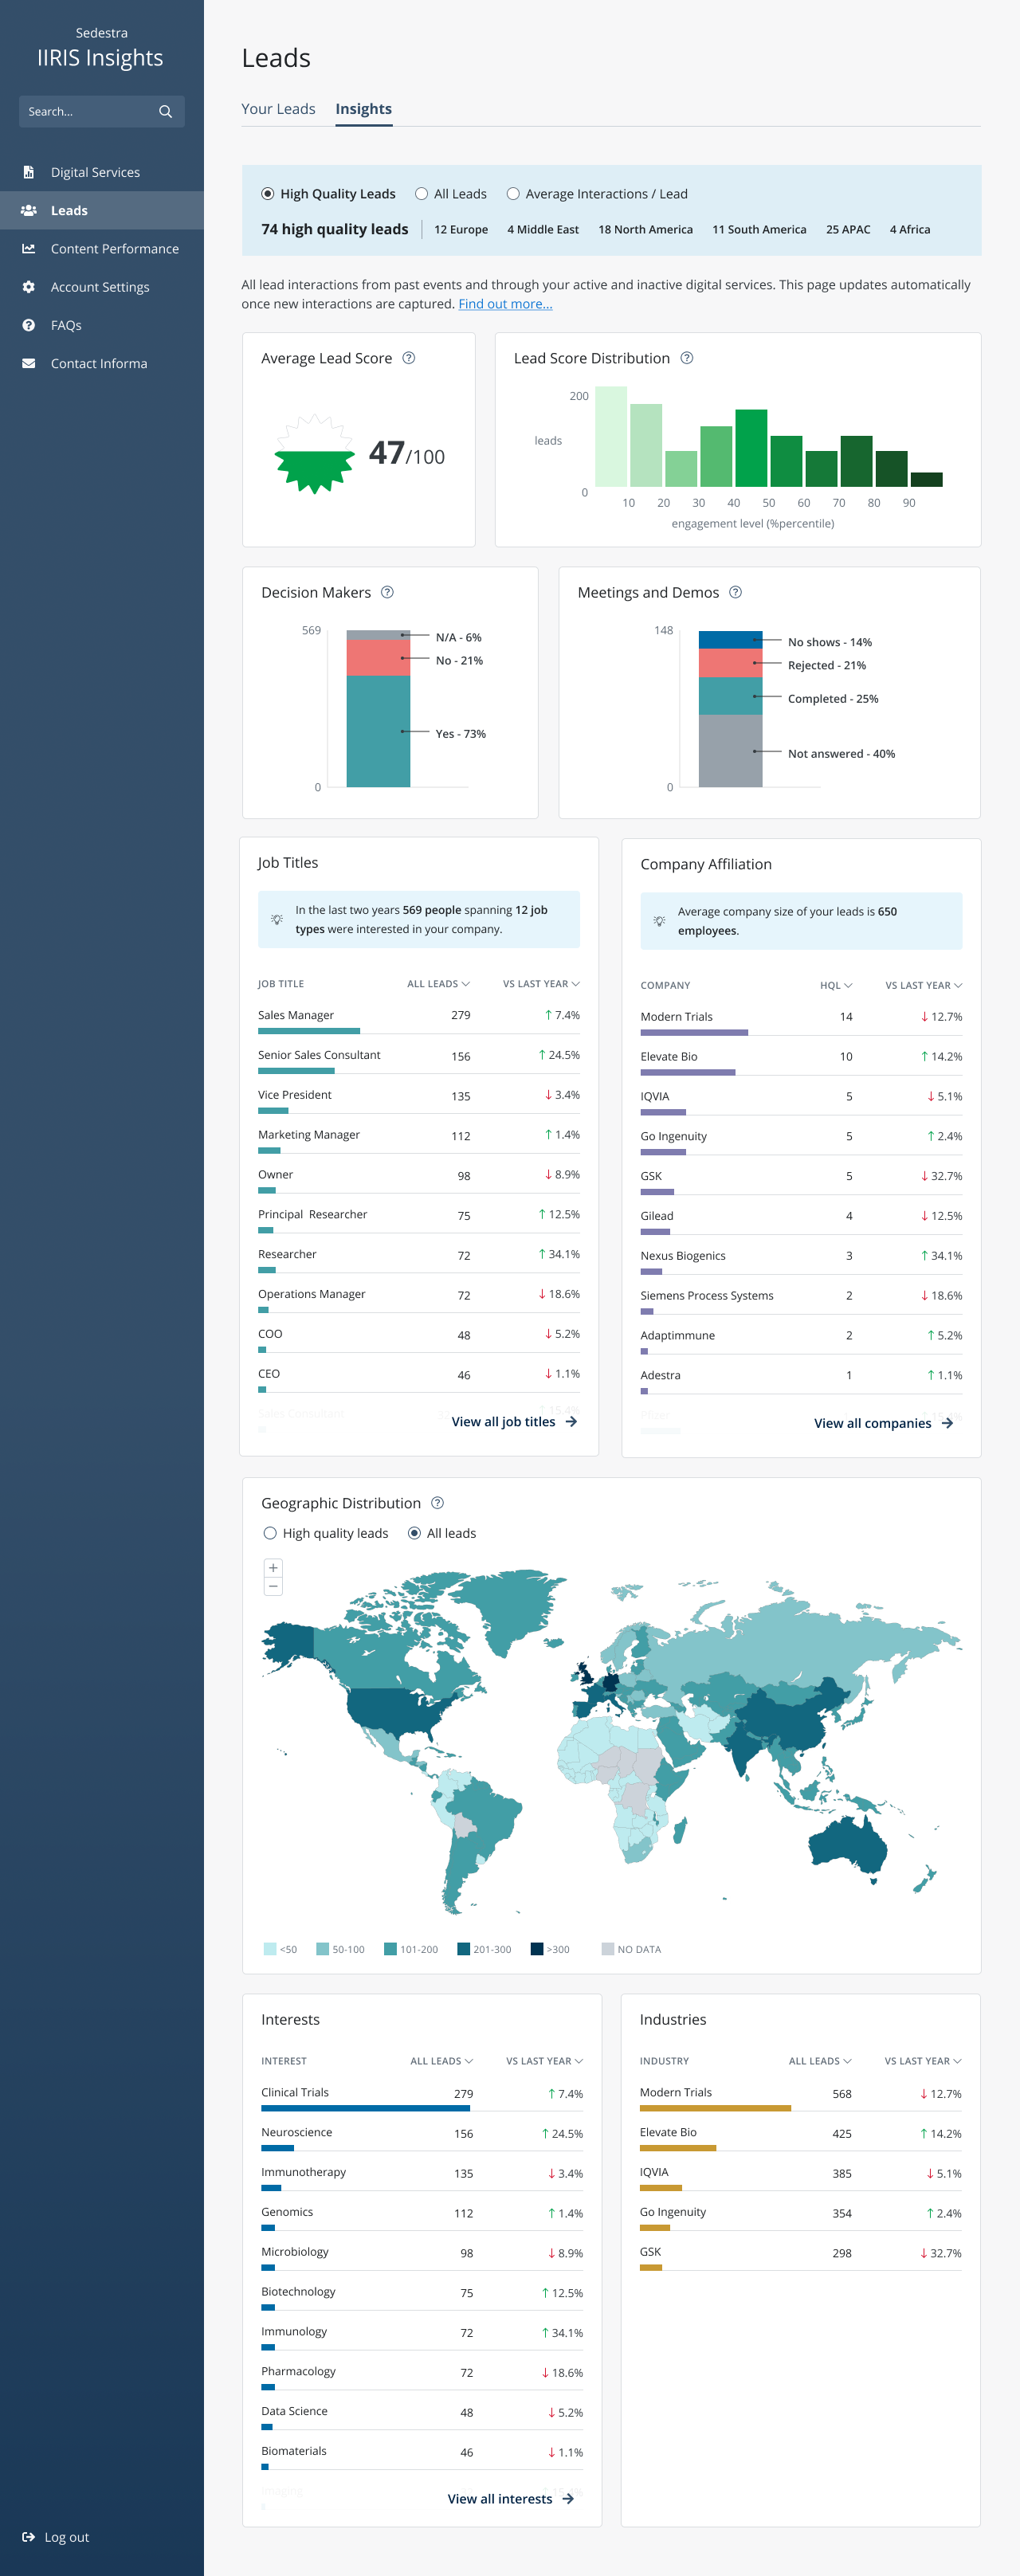Sort Company Affiliation by HQL
Image resolution: width=1020 pixels, height=2576 pixels.
coord(836,986)
